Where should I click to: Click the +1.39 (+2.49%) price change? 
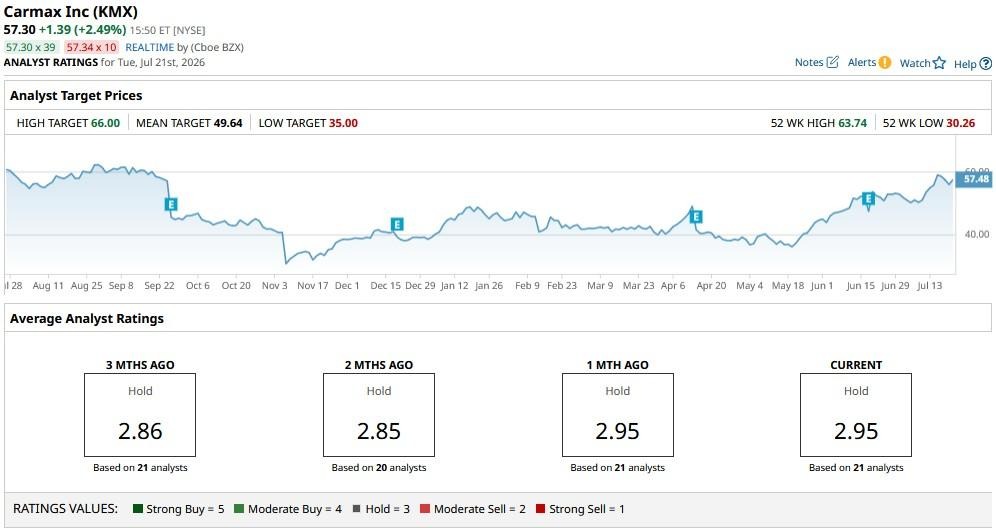tap(83, 29)
